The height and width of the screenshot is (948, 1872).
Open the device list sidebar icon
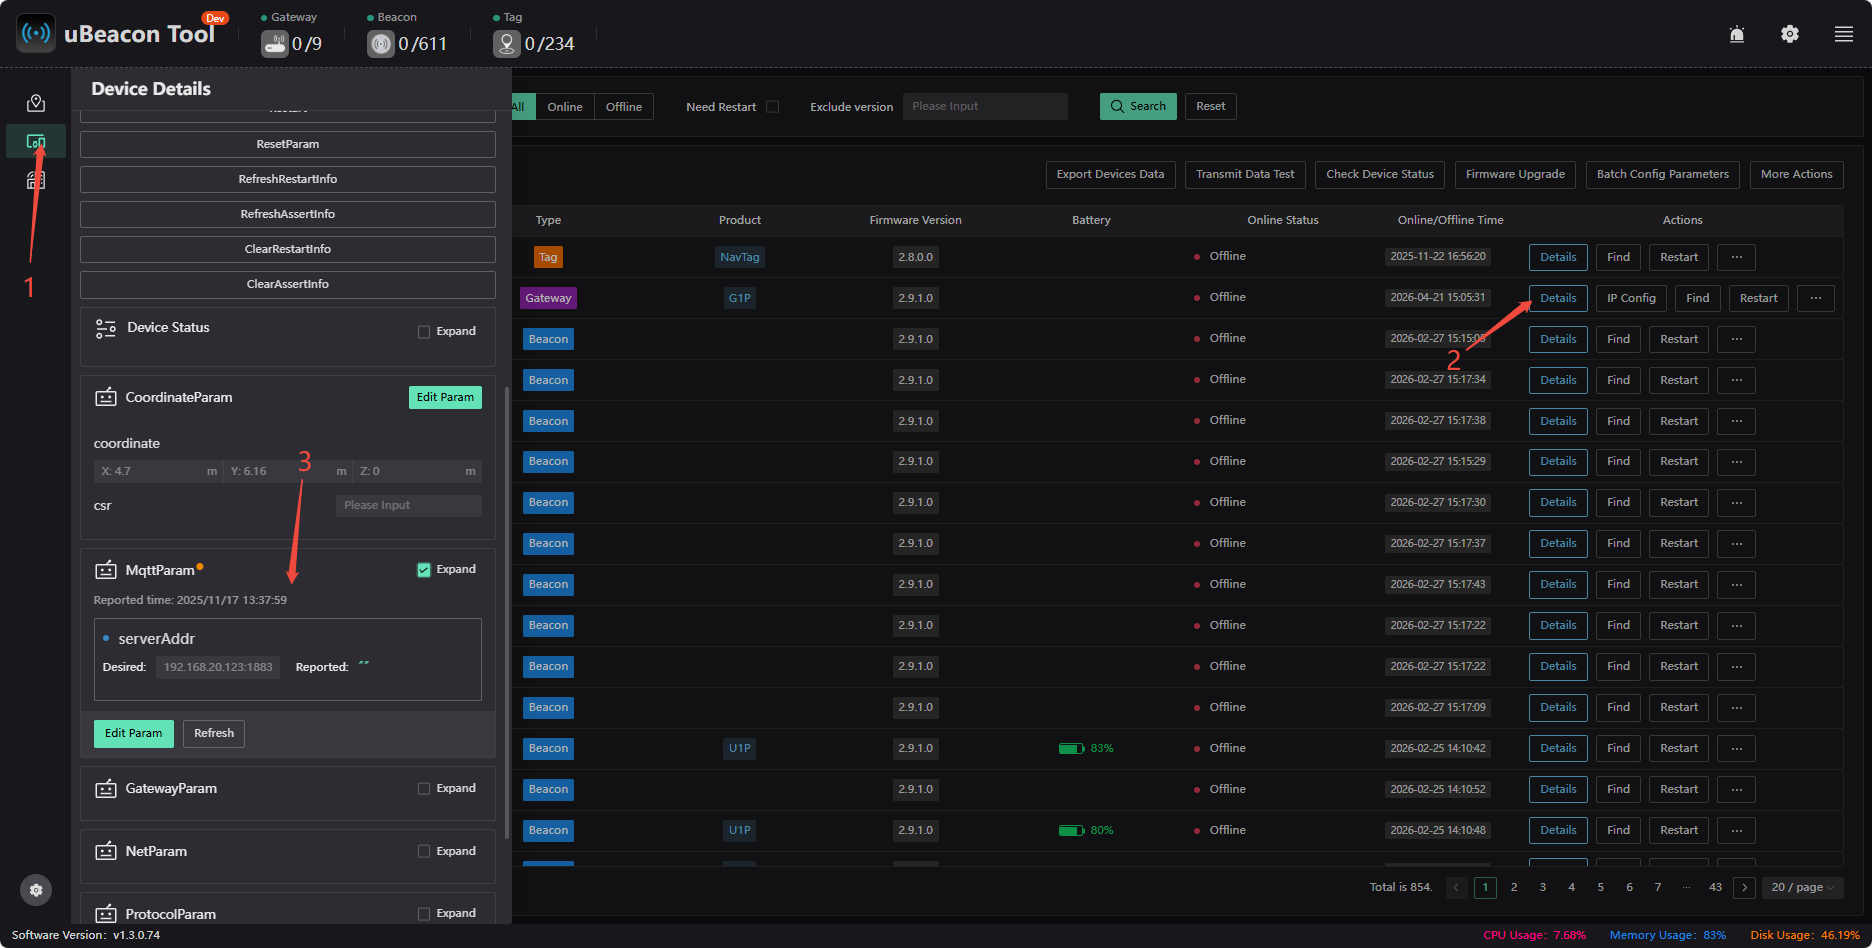(36, 141)
